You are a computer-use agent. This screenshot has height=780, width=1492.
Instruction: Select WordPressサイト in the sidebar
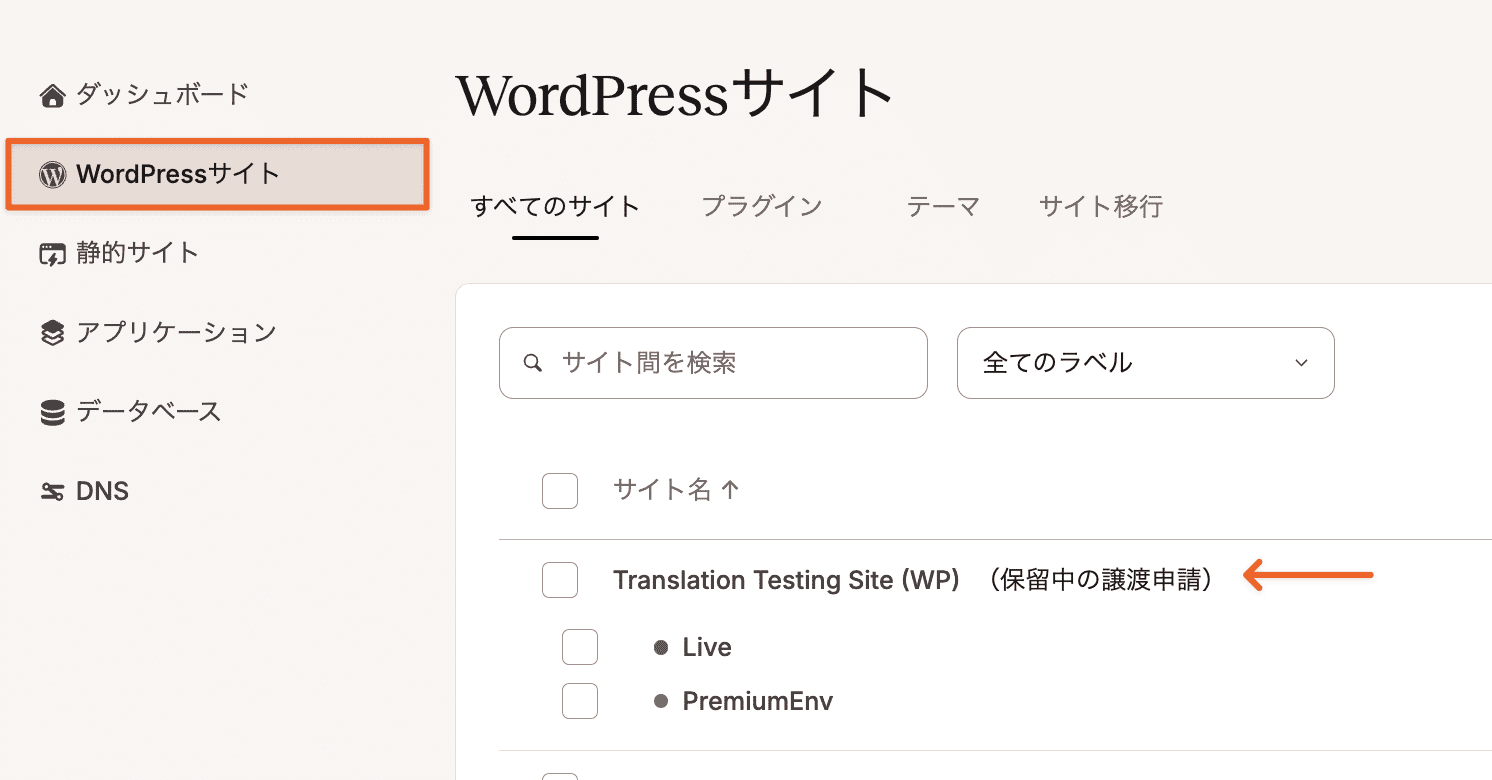tap(218, 174)
